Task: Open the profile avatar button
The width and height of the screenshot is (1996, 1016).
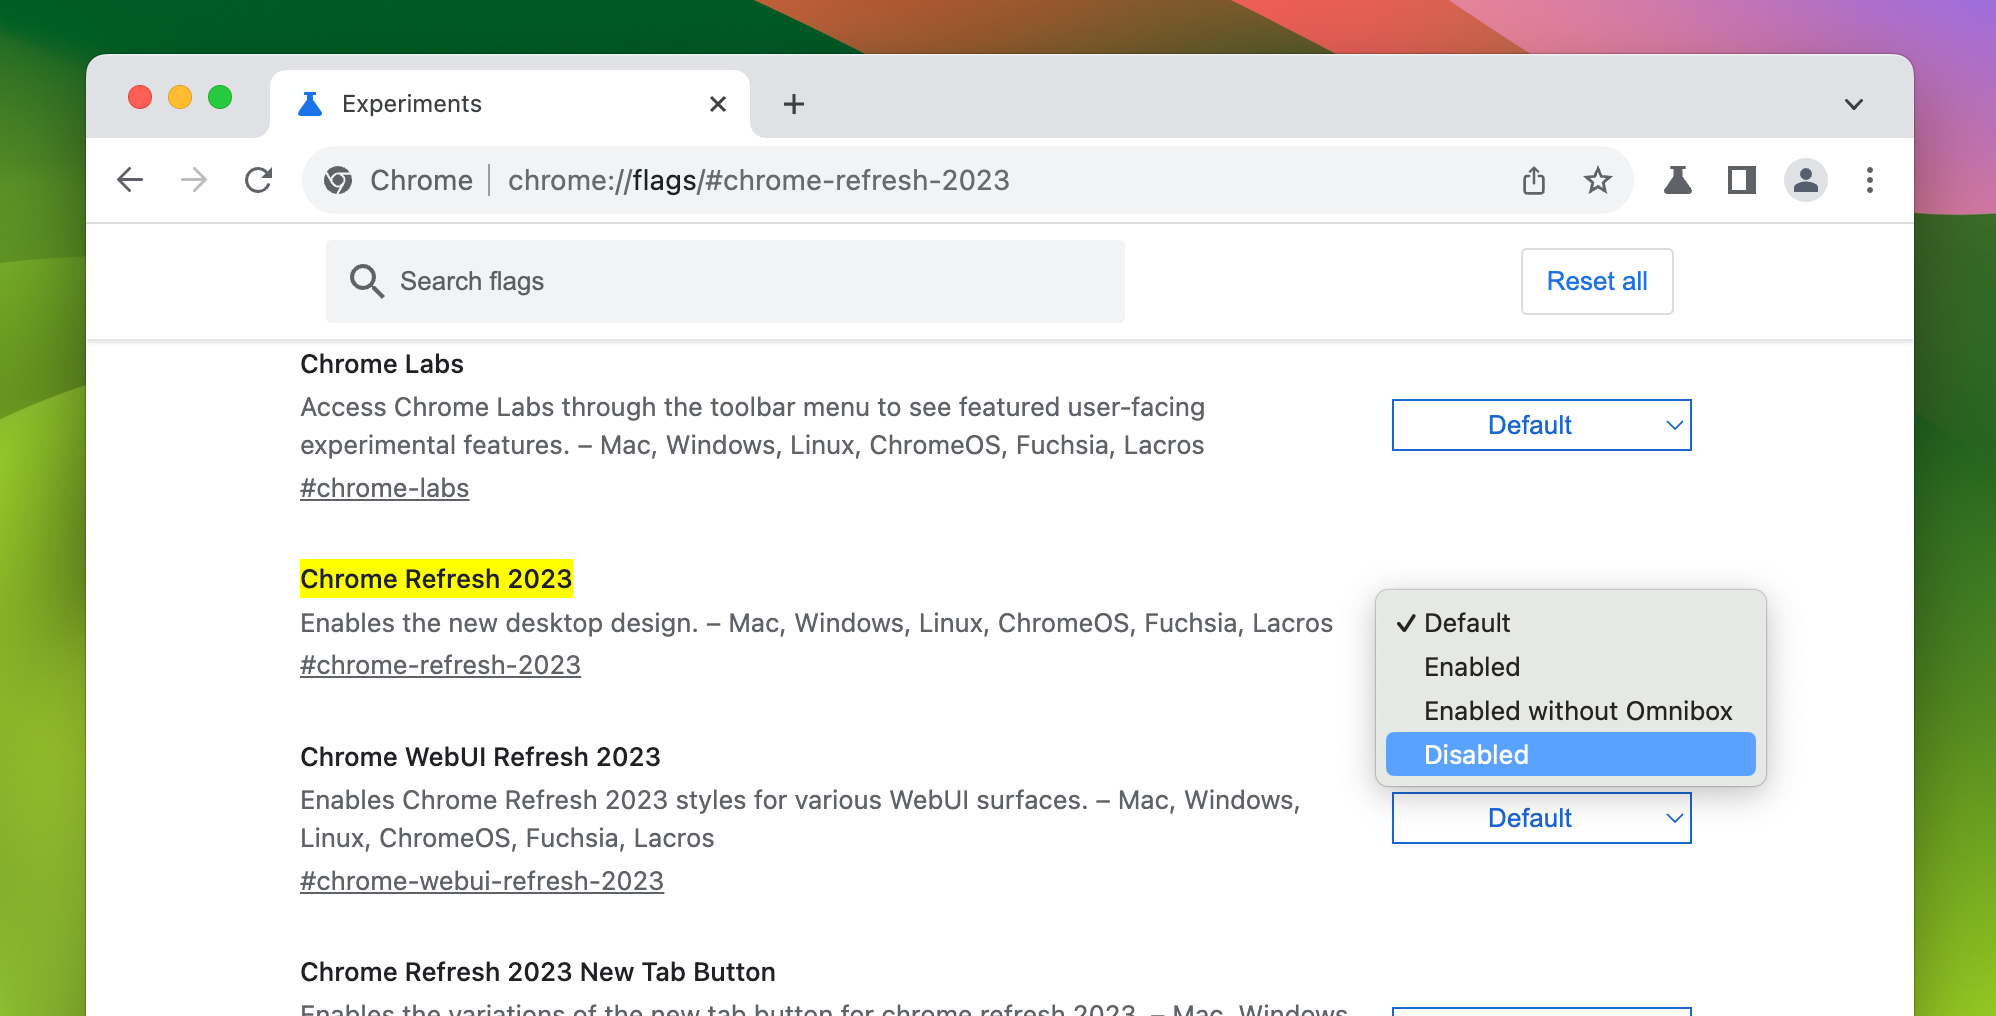Action: click(x=1805, y=181)
